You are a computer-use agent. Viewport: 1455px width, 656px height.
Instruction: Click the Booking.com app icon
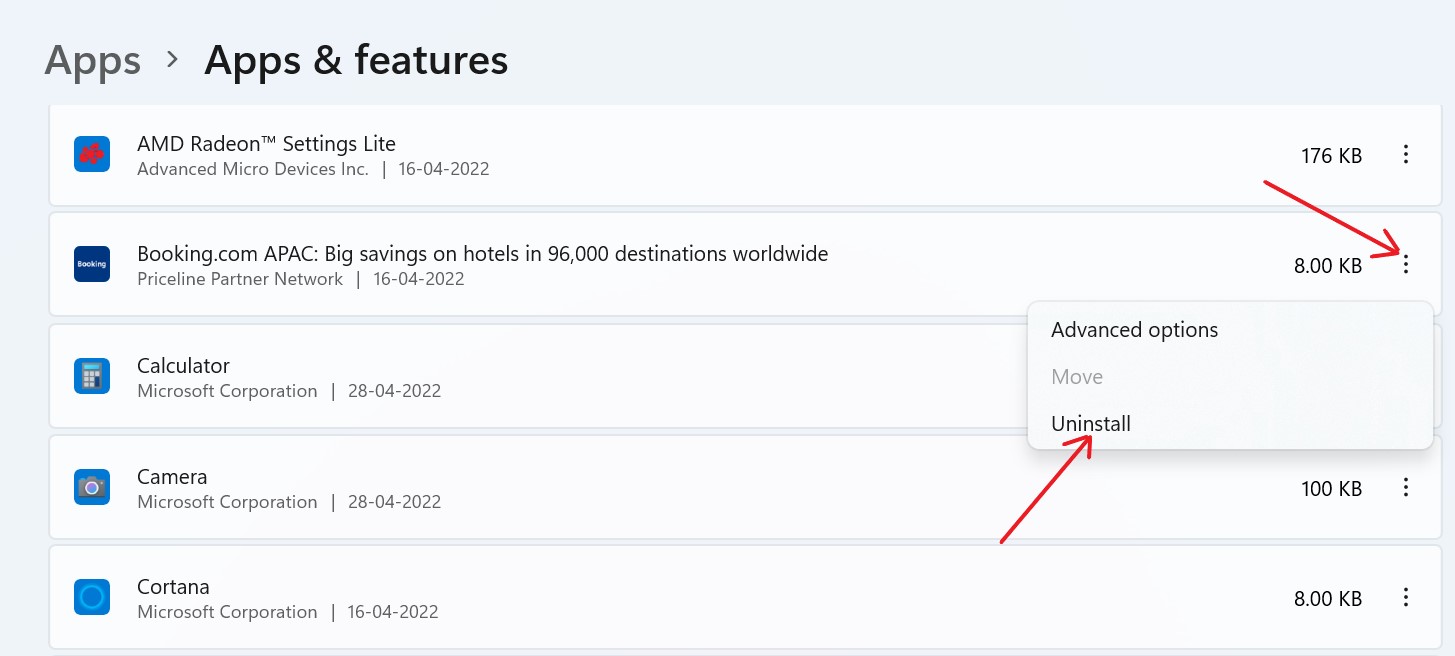click(92, 265)
